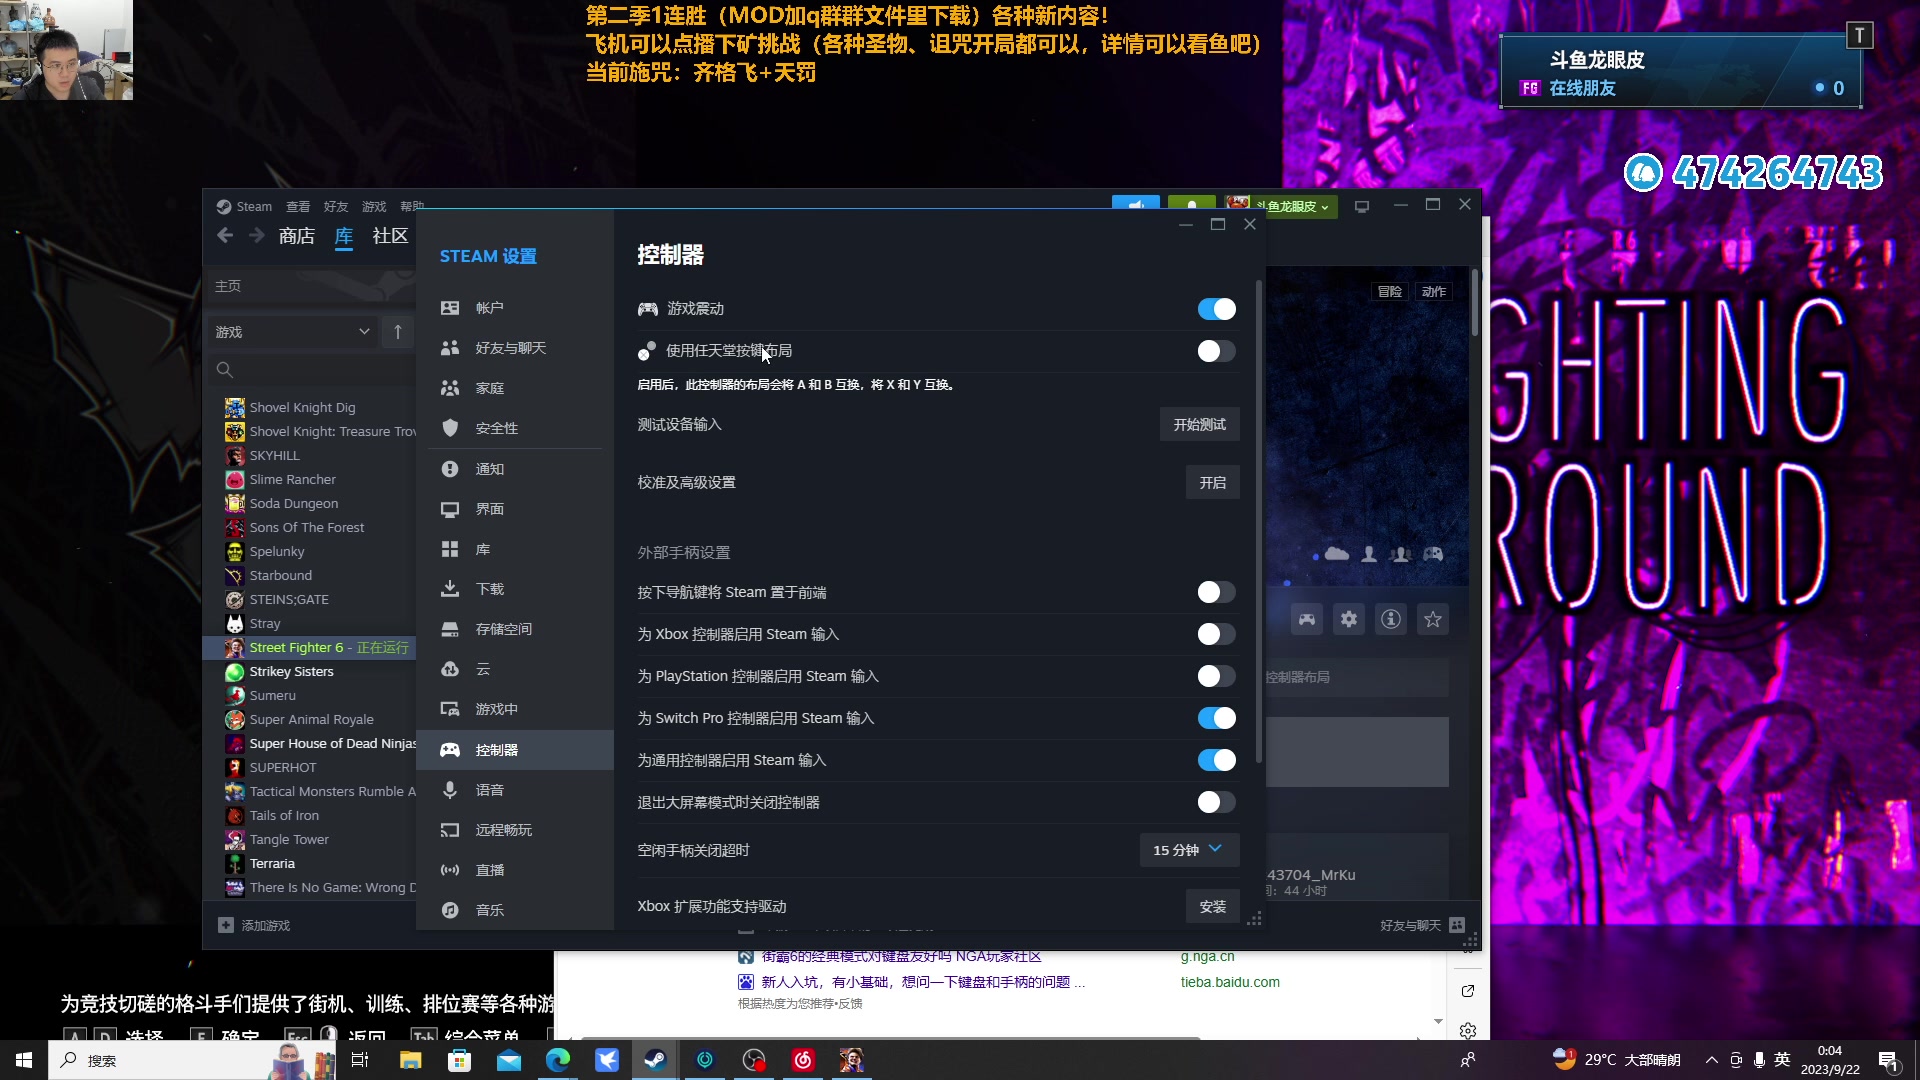Toggle 通用控制器 Steam 输入 switch

click(1217, 760)
